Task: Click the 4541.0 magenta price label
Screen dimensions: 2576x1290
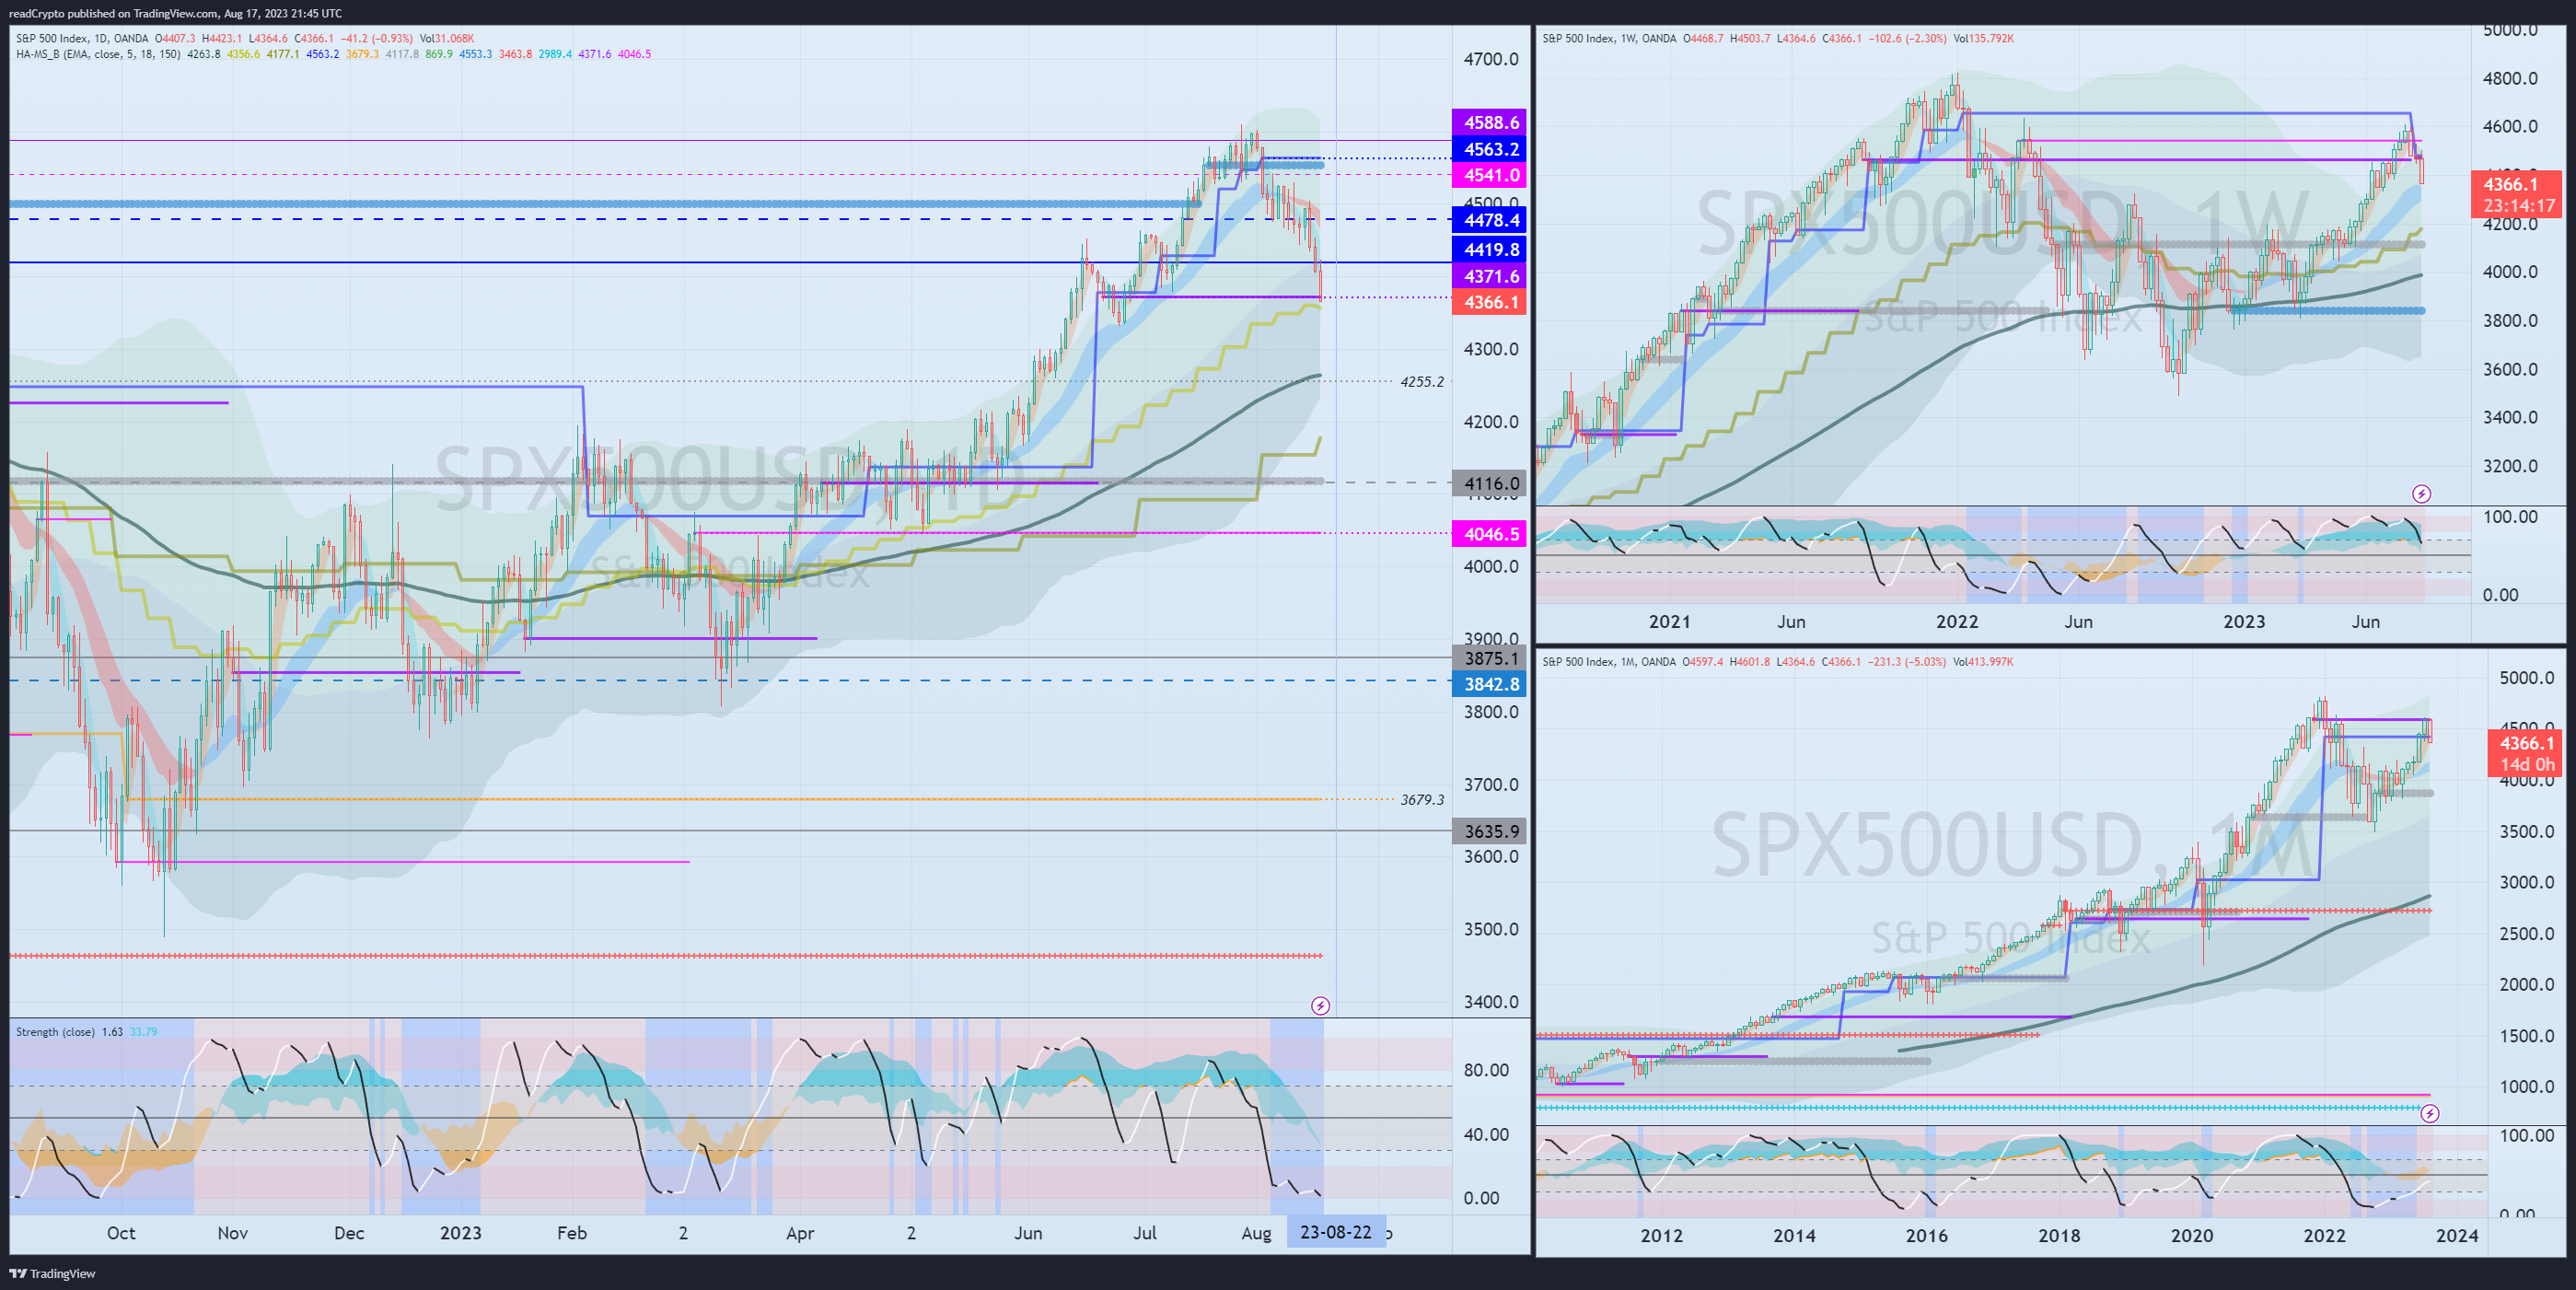Action: tap(1489, 175)
